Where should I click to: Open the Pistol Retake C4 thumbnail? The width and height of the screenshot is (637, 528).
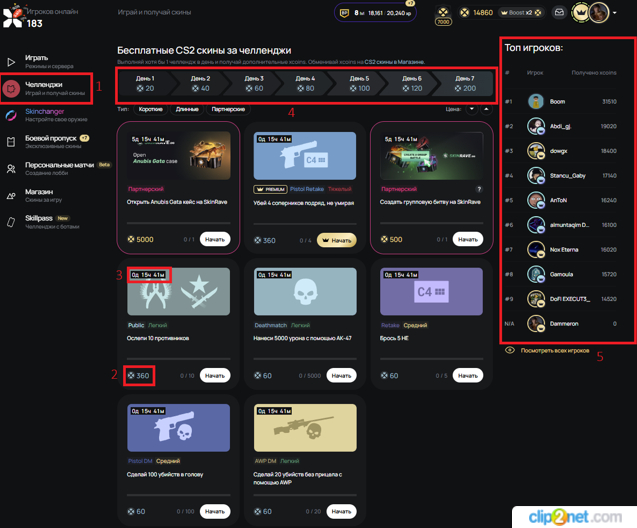tap(305, 156)
